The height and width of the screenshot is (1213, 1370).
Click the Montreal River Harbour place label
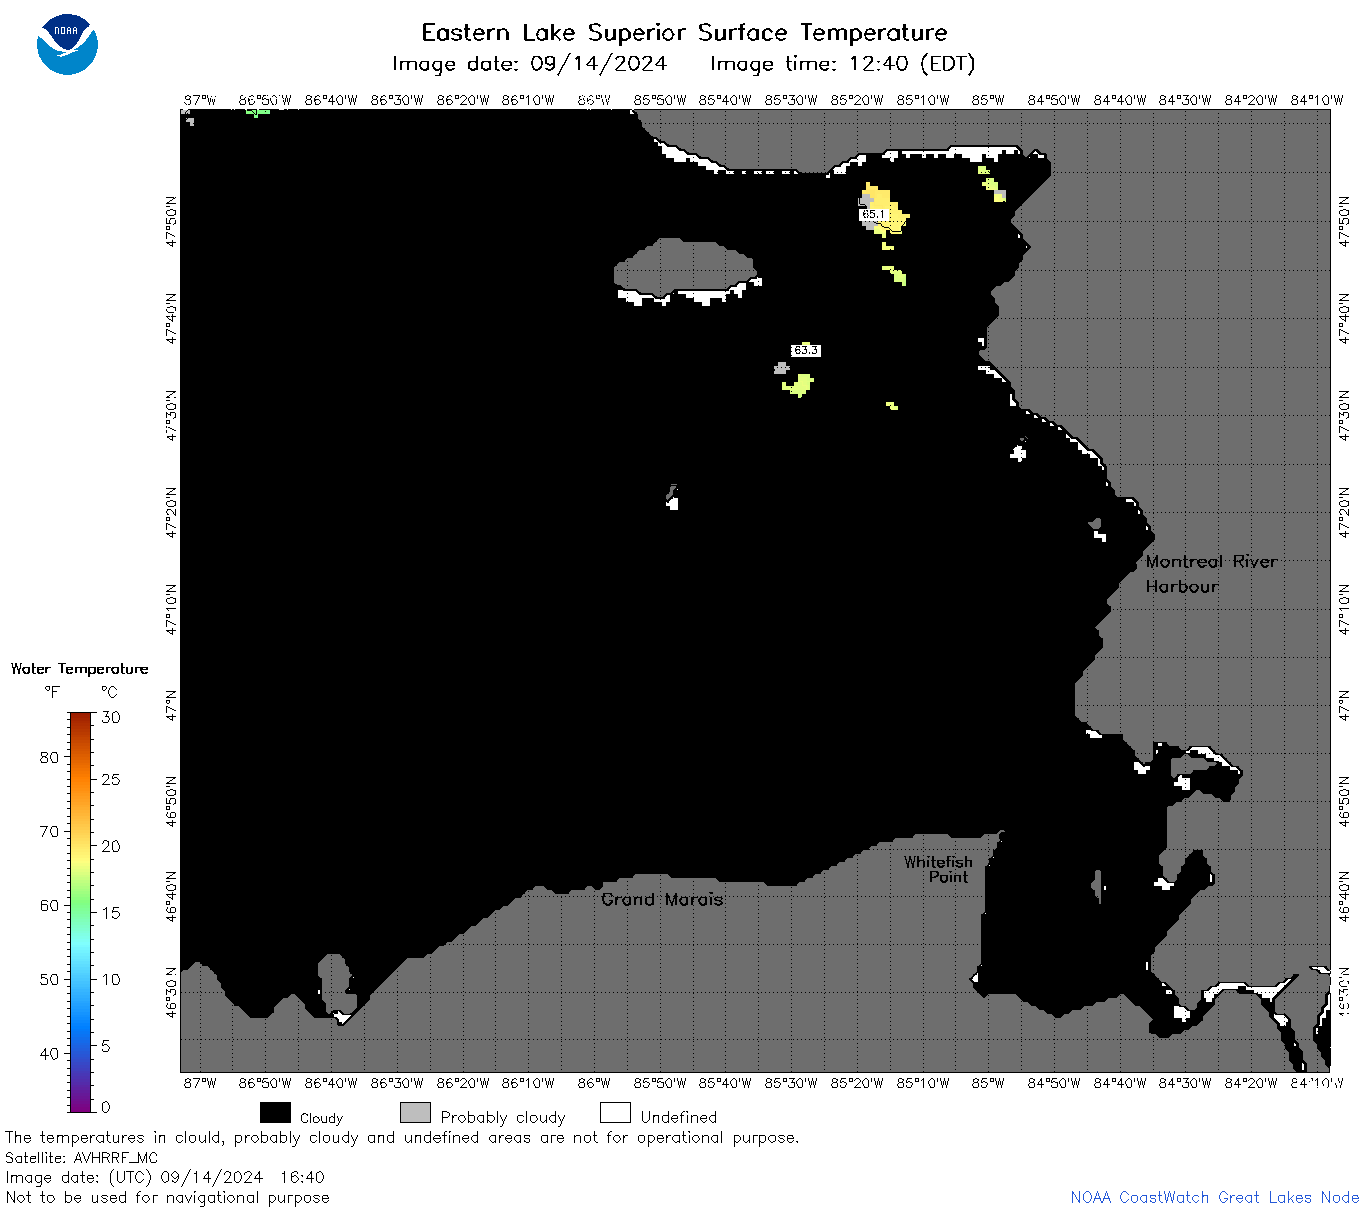[x=1211, y=574]
